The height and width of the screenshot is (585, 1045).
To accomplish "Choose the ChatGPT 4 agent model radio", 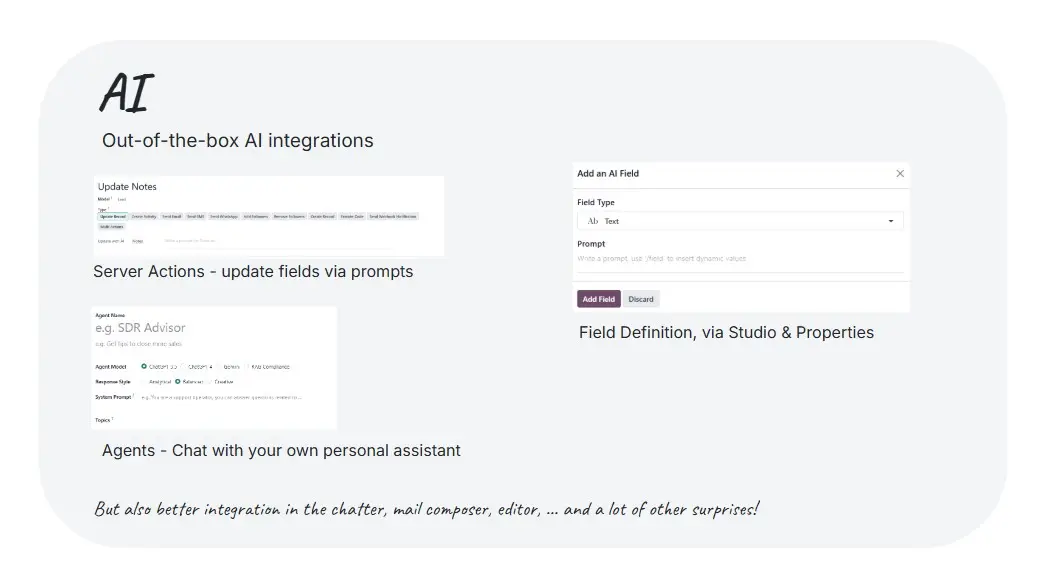I will 185,366.
